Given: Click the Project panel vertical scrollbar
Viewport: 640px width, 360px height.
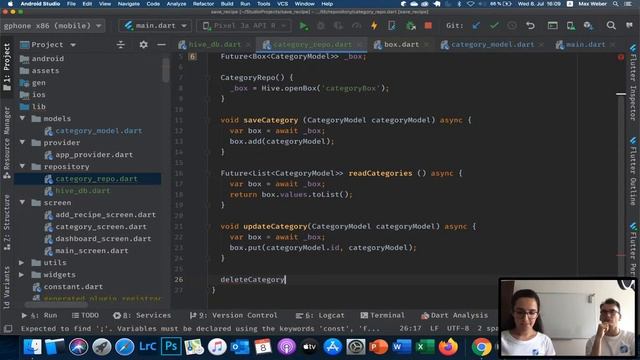Looking at the screenshot, I should (166, 70).
